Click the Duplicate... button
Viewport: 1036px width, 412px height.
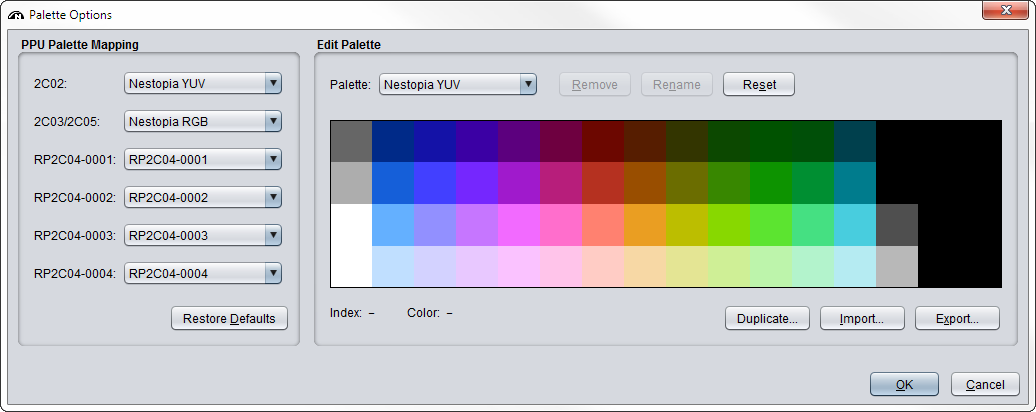coord(767,319)
